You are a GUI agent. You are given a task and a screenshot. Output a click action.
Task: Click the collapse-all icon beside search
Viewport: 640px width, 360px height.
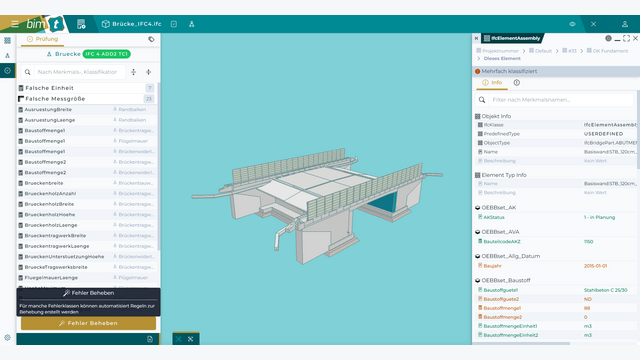[149, 72]
